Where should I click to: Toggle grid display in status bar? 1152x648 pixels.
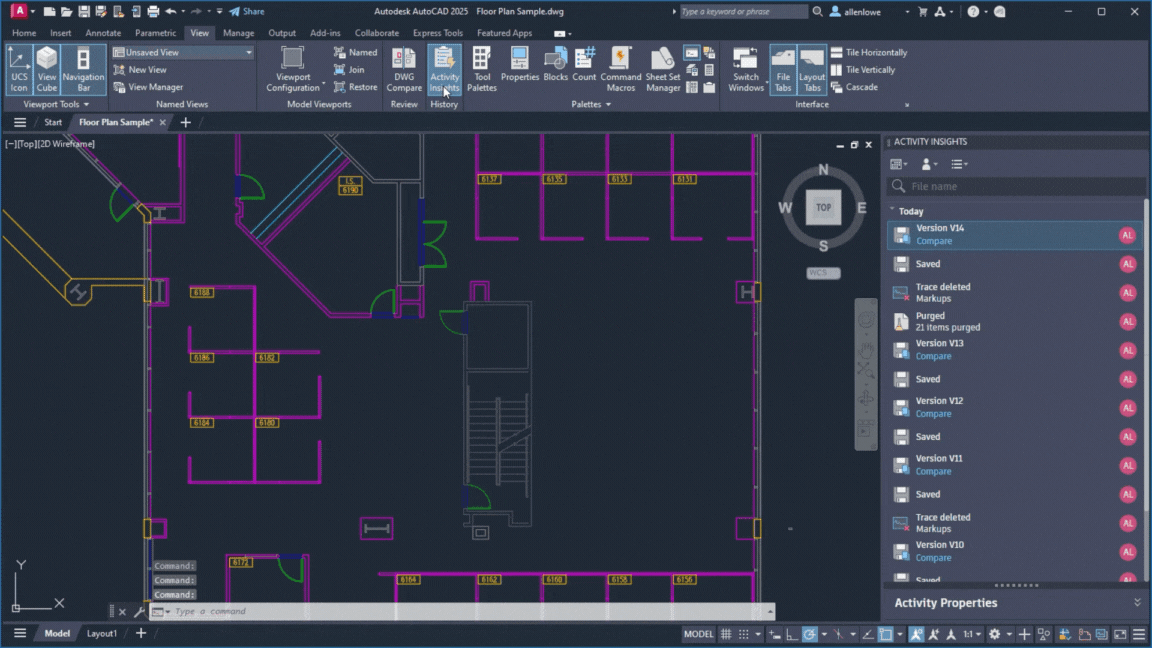click(x=726, y=634)
